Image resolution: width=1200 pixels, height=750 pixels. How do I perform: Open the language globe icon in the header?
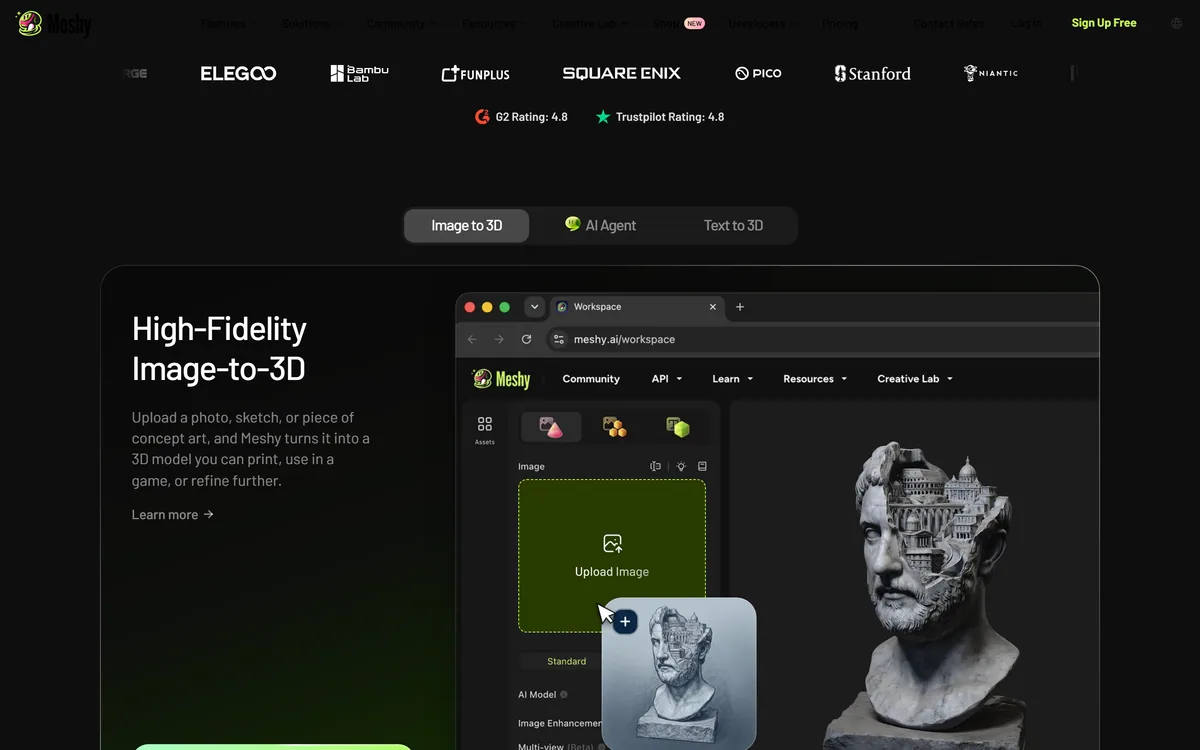1176,23
